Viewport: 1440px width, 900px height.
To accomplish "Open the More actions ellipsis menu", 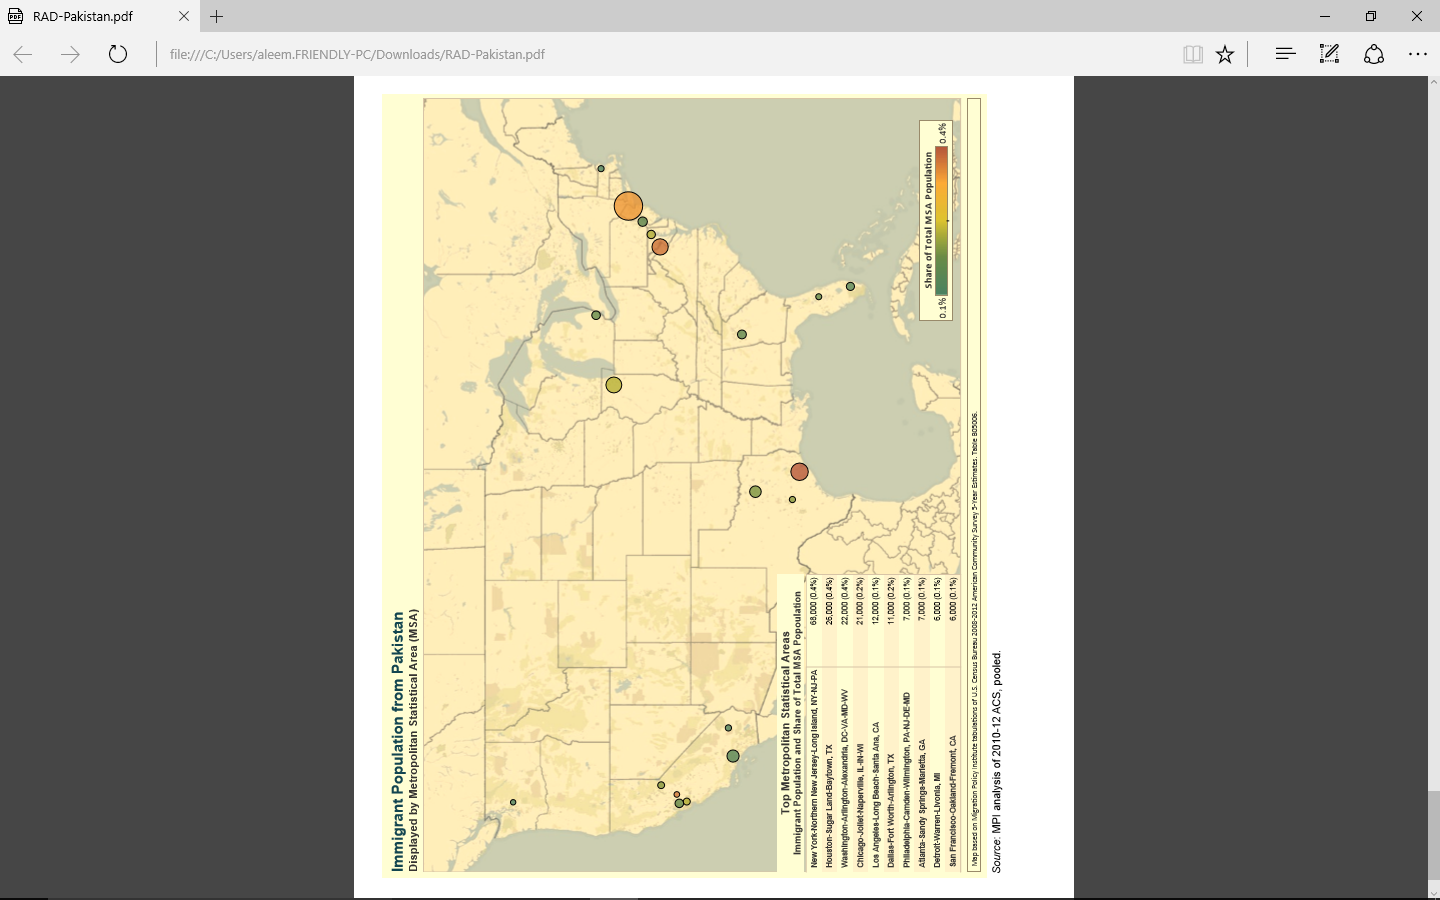I will click(1418, 54).
